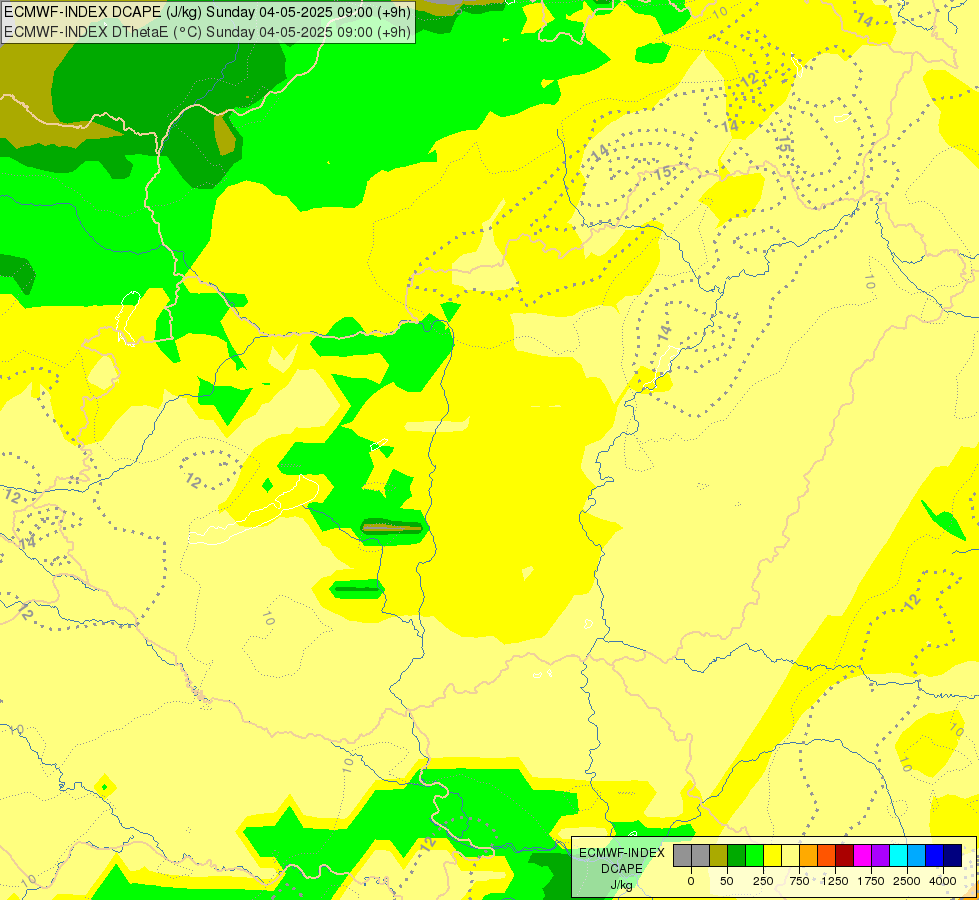Click the dark green legend swatch

(737, 855)
